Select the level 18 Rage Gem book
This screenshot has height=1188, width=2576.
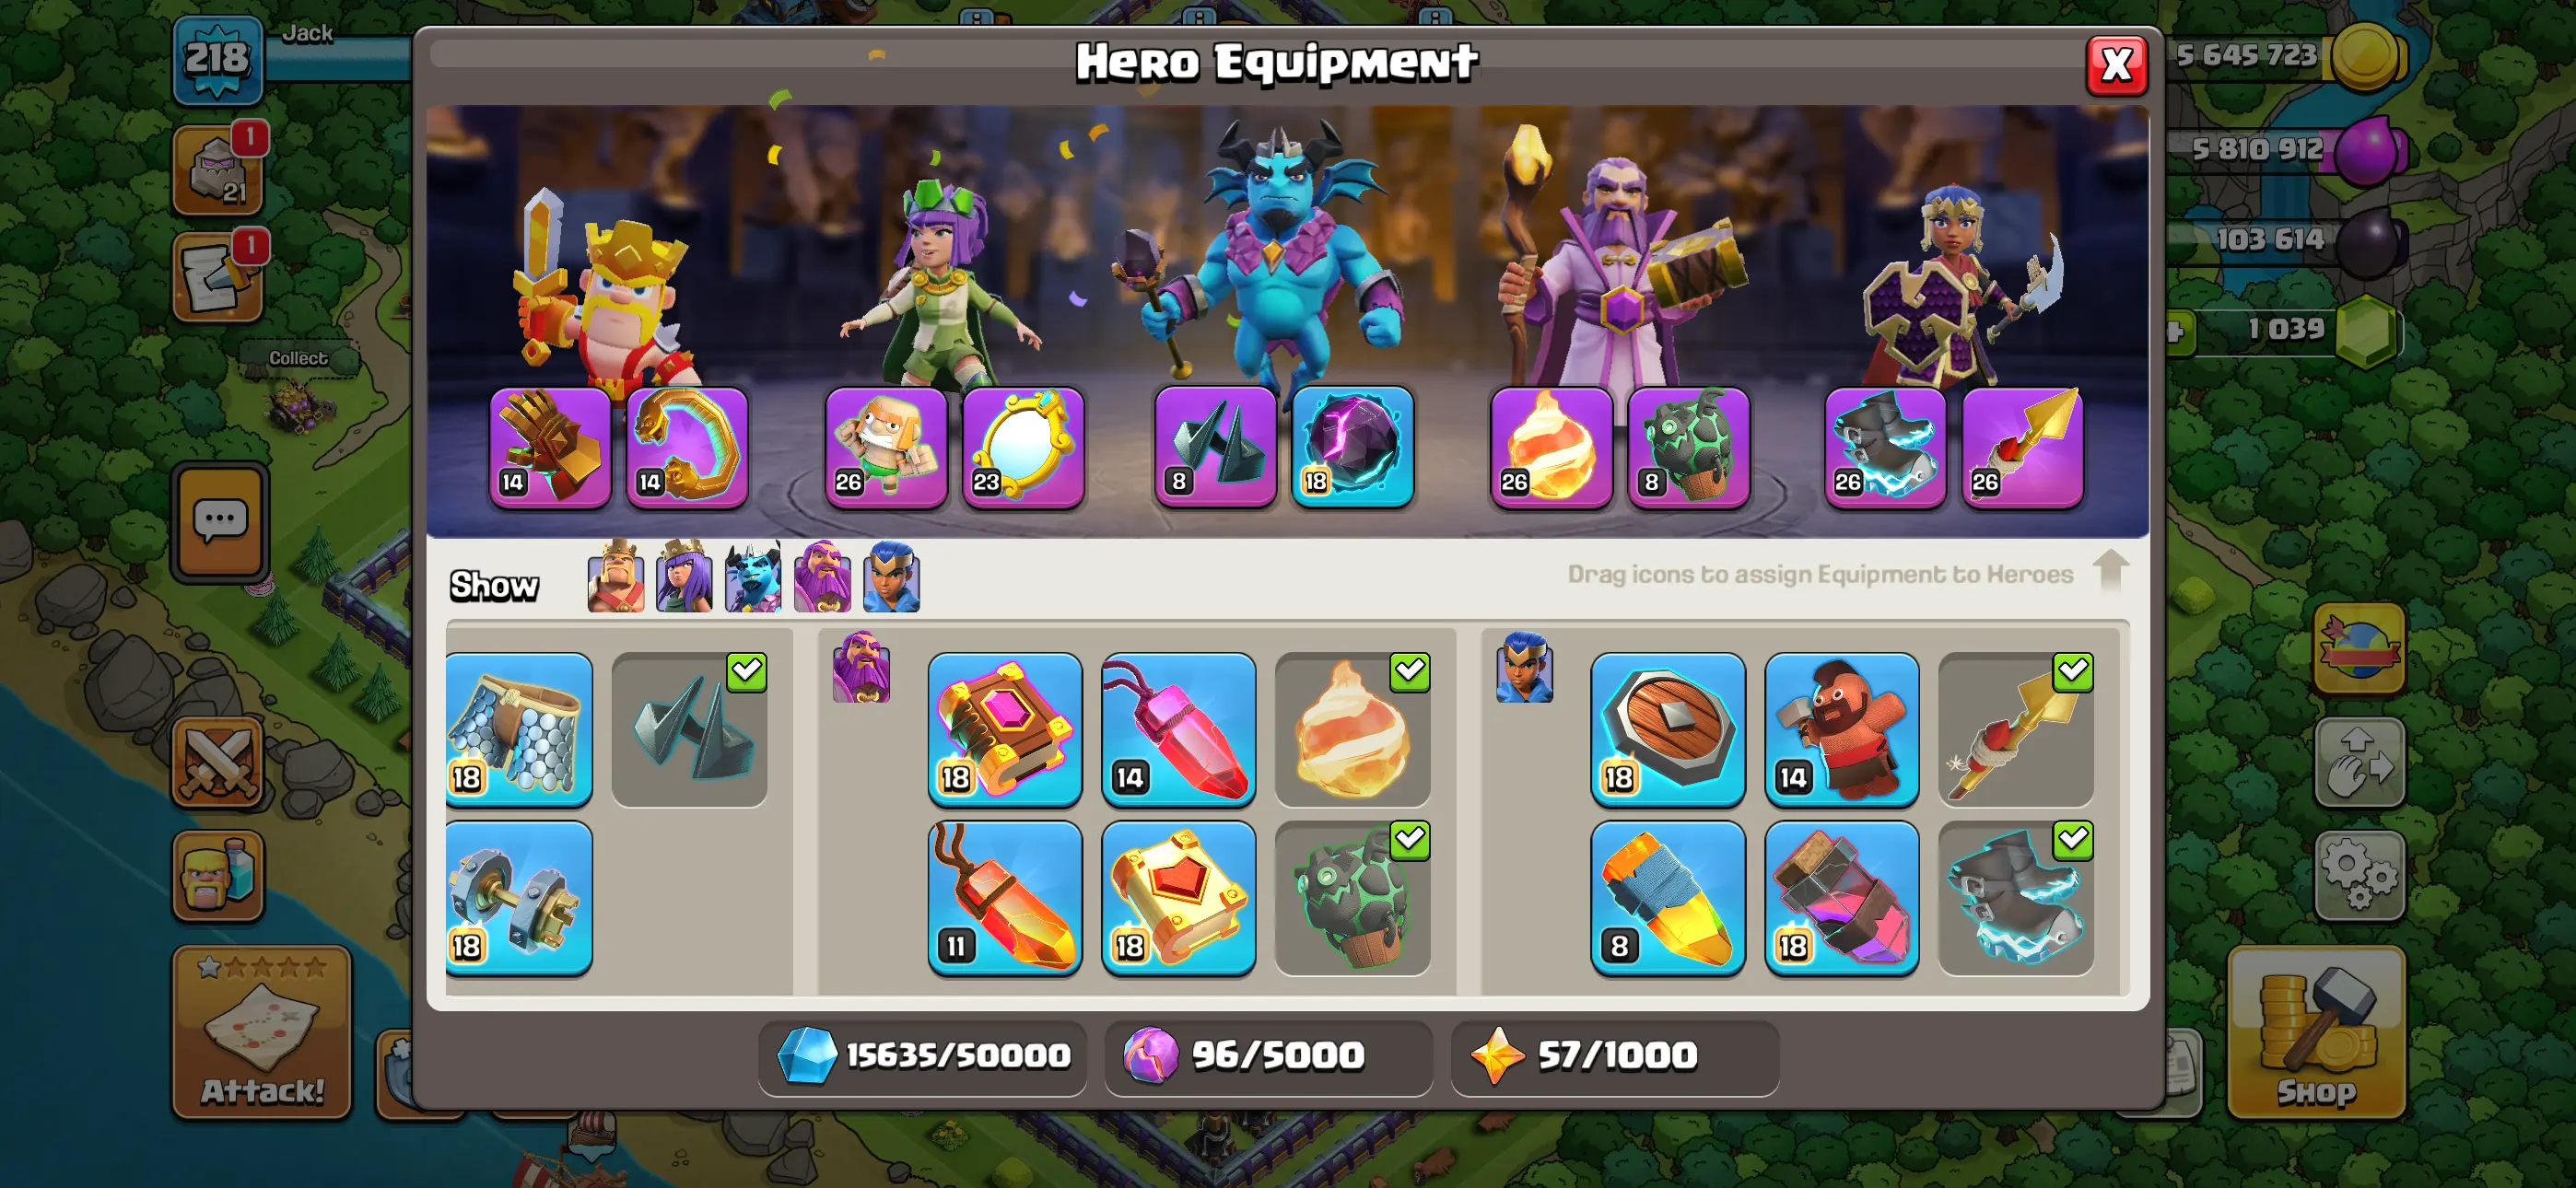tap(1005, 730)
